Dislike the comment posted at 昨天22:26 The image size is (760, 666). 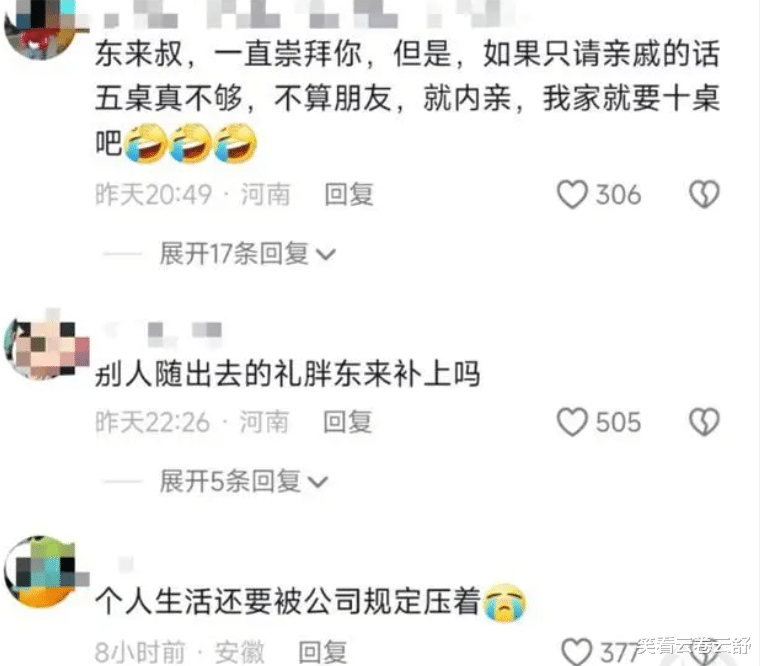[704, 422]
